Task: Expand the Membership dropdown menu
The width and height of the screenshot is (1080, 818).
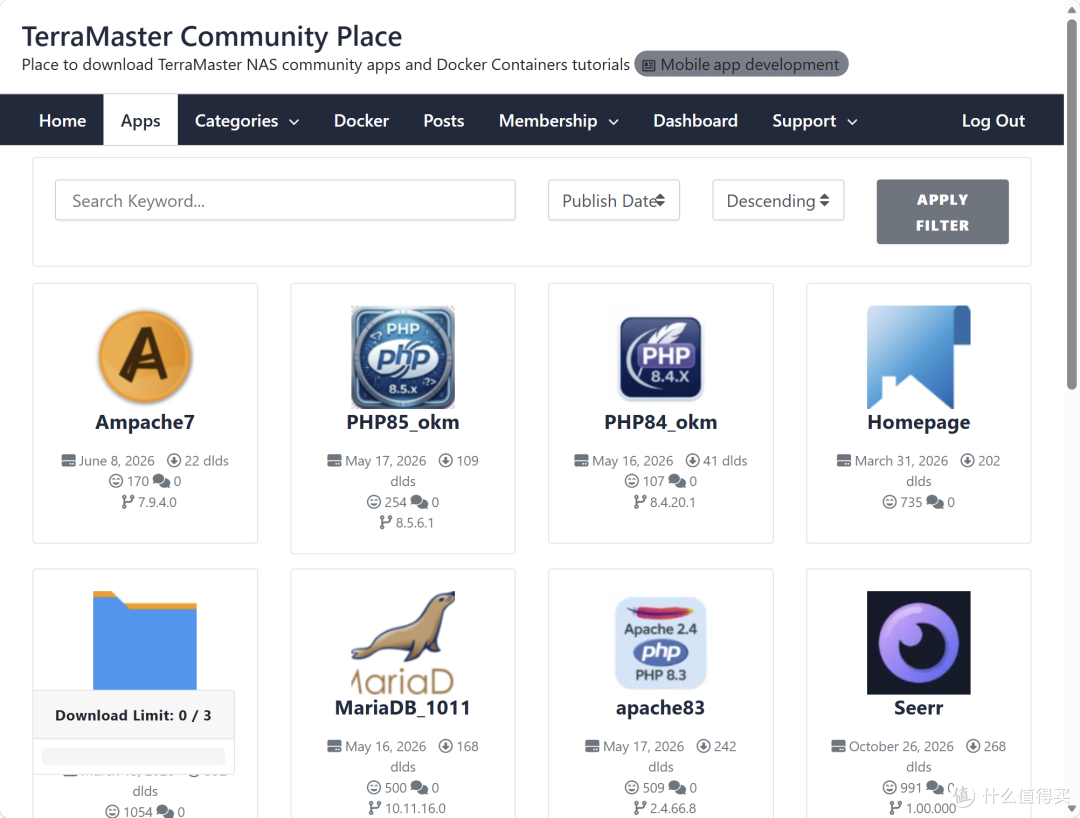Action: point(559,120)
